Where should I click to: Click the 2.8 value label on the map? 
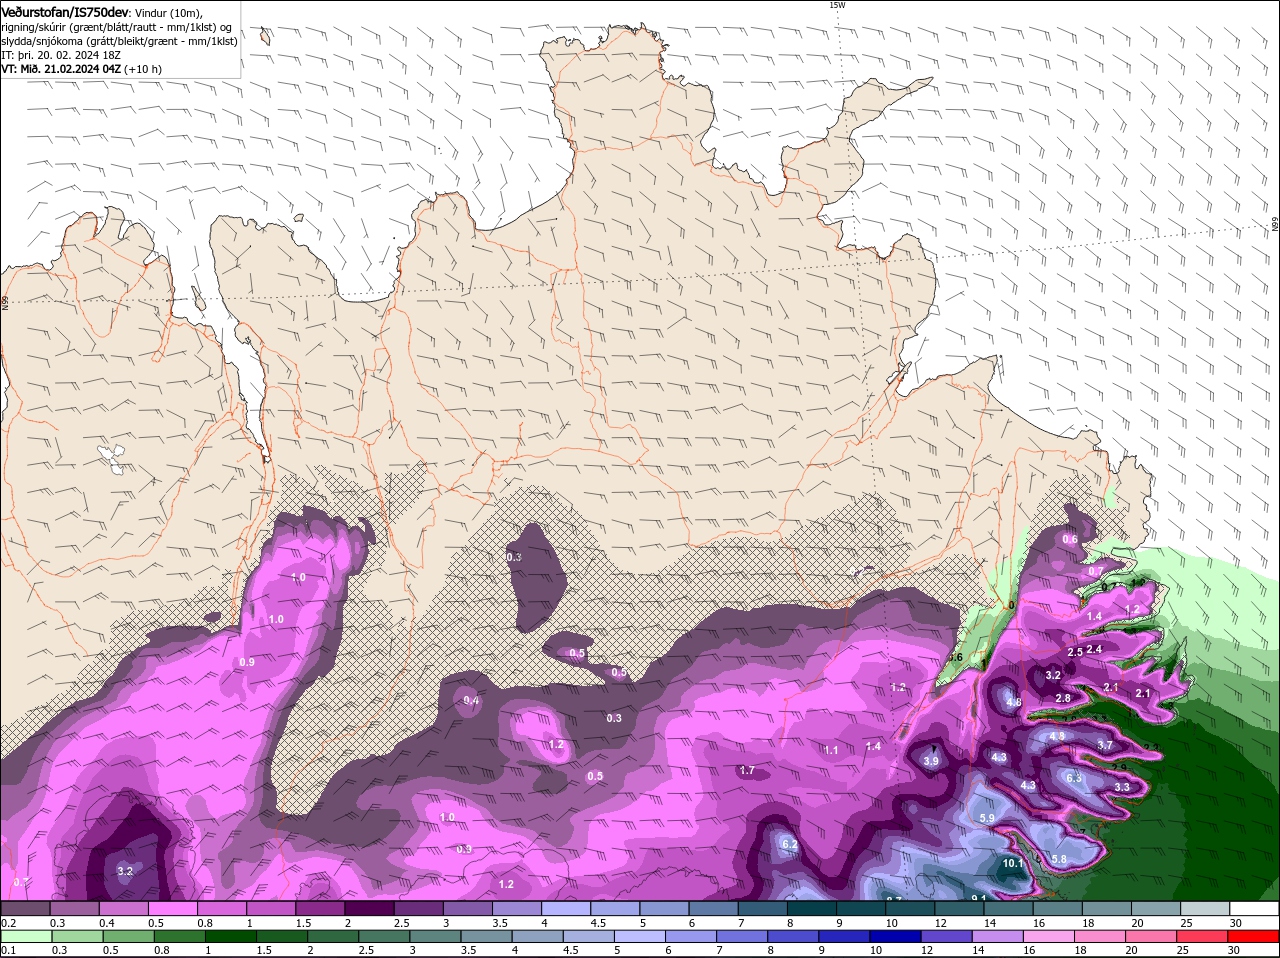(x=1063, y=698)
